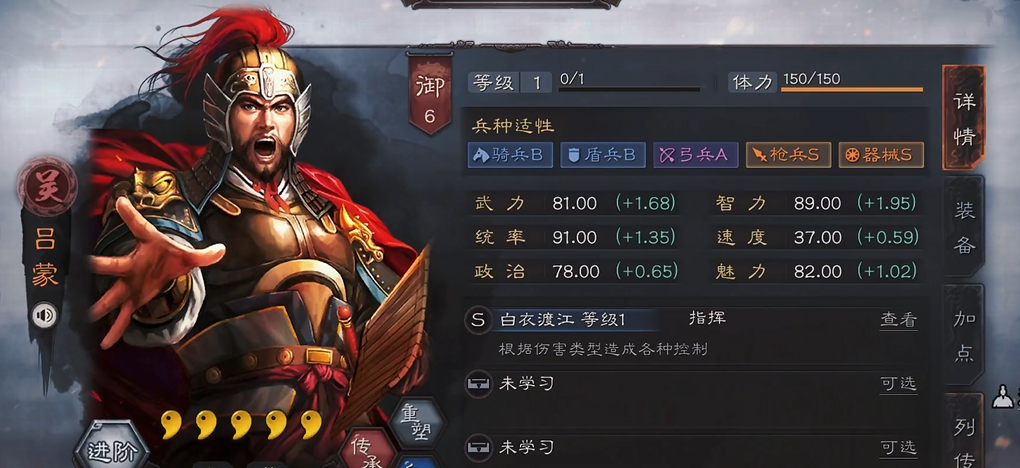Click the S rank skill icon

(x=478, y=320)
